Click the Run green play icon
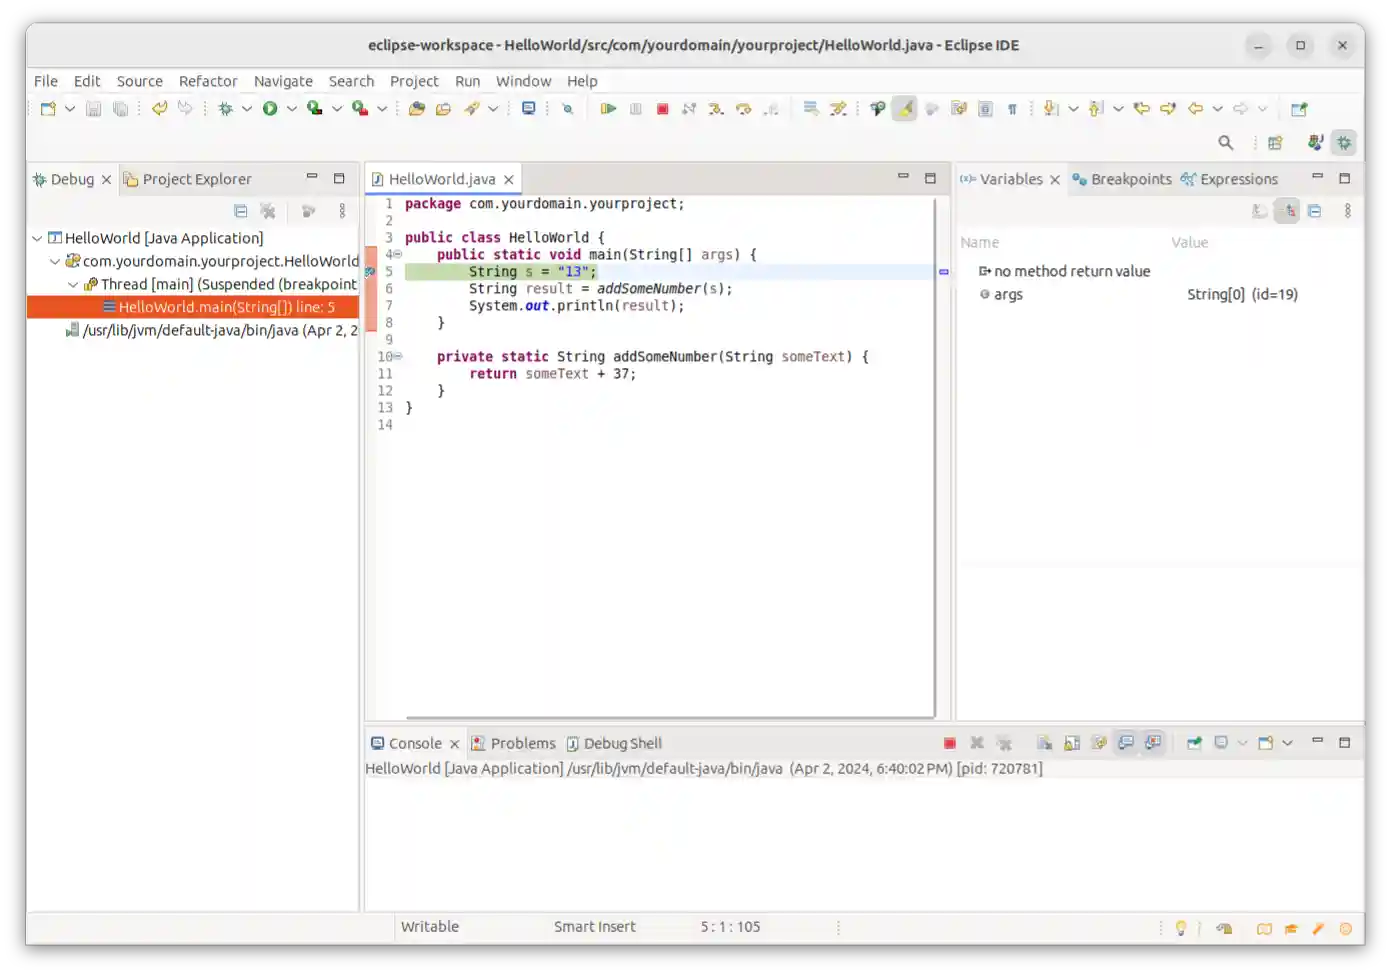 [x=270, y=108]
